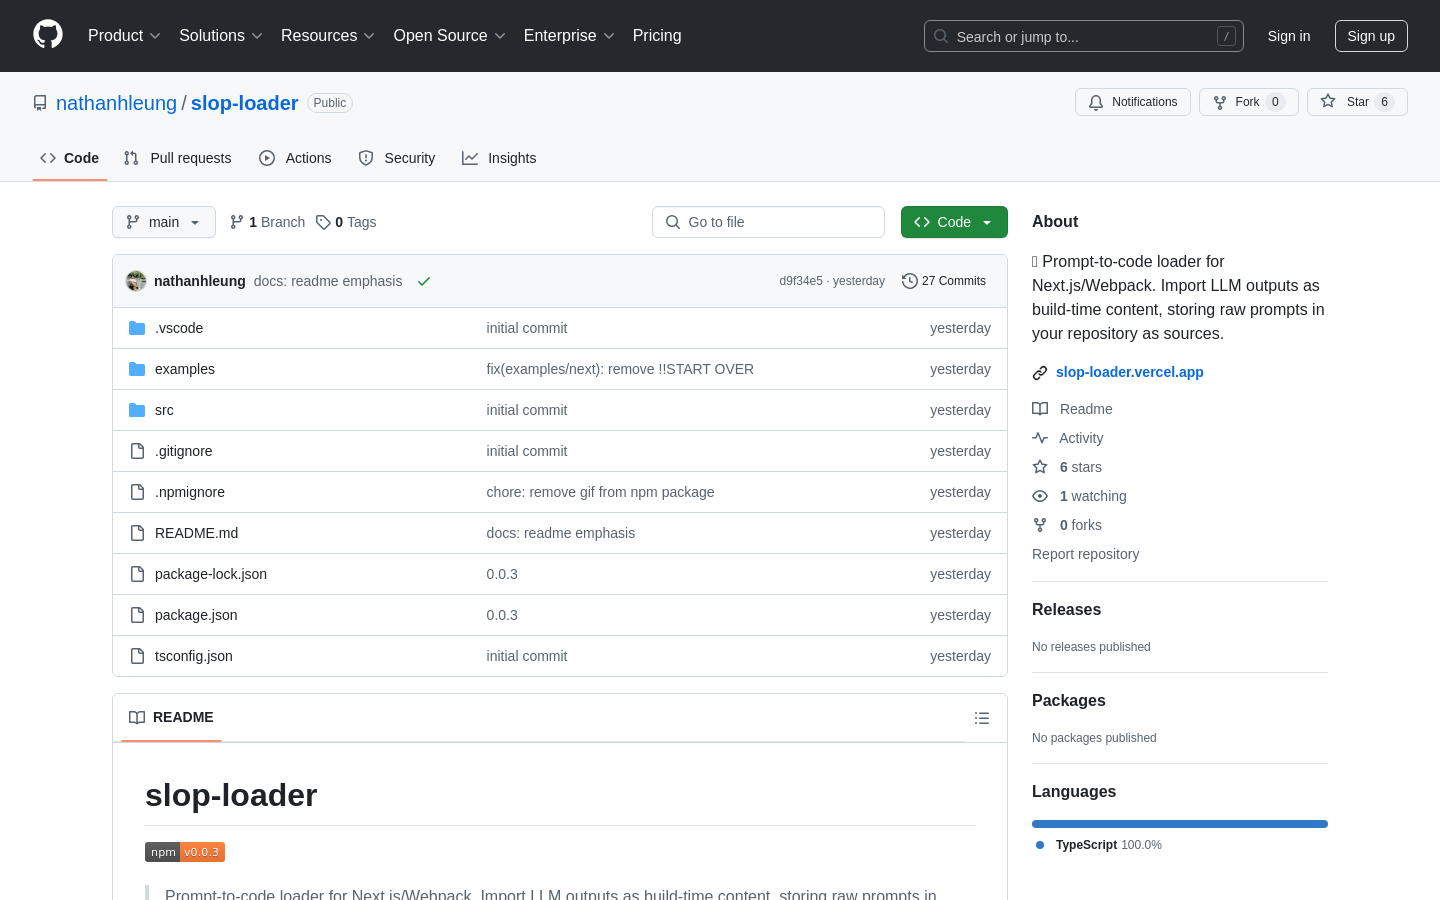
Task: Select the README tab header
Action: click(x=171, y=717)
